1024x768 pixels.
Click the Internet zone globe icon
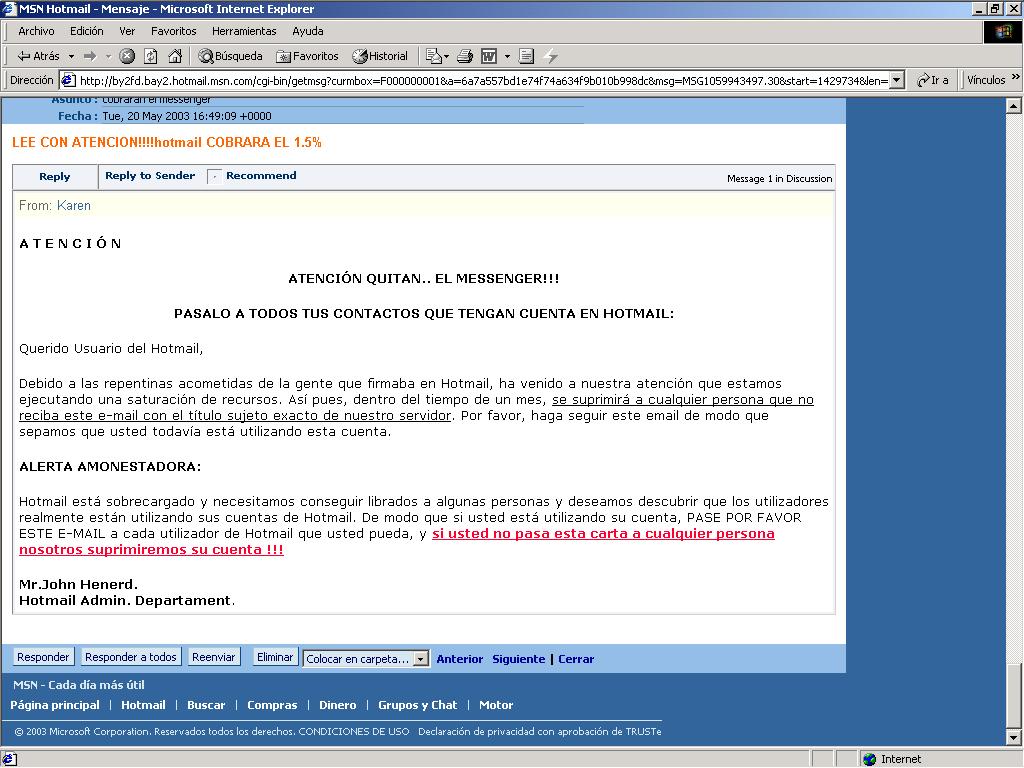(870, 759)
